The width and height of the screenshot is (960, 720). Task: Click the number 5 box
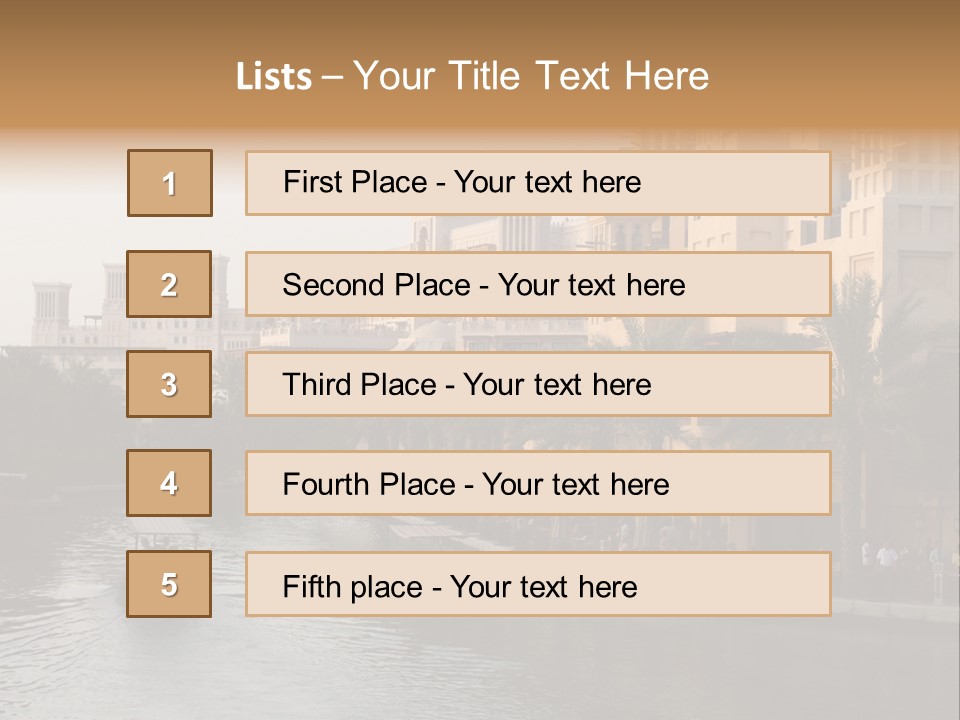[x=169, y=583]
